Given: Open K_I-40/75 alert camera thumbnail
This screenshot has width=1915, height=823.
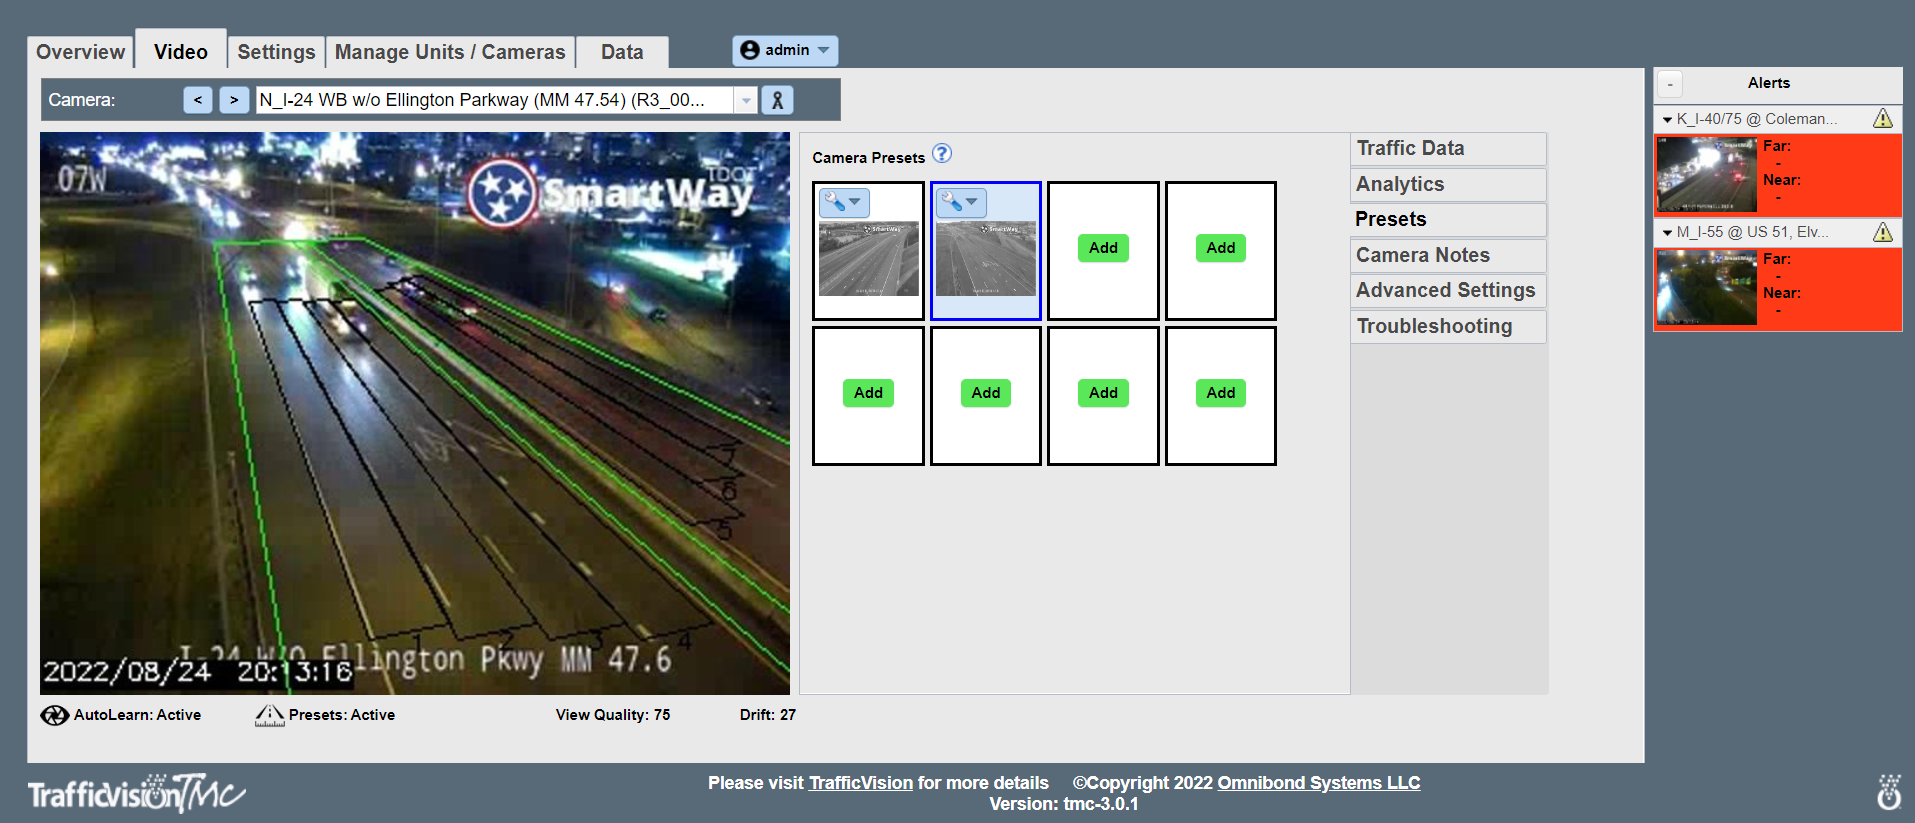Looking at the screenshot, I should point(1707,174).
